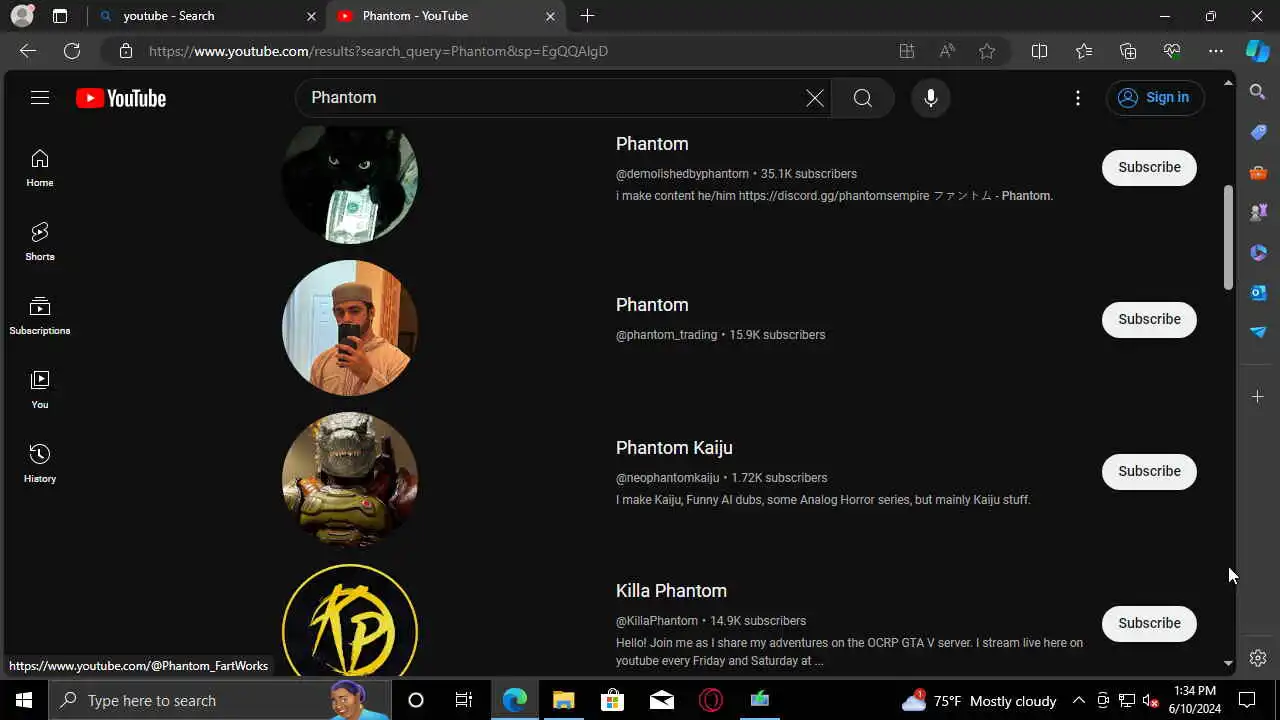Subscribe to Killa Phantom channel
Screen dimensions: 1280x720
tap(1149, 623)
